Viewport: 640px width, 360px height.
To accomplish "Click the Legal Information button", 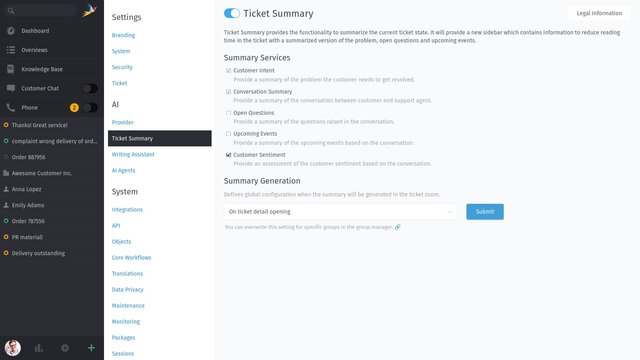I will (x=599, y=13).
